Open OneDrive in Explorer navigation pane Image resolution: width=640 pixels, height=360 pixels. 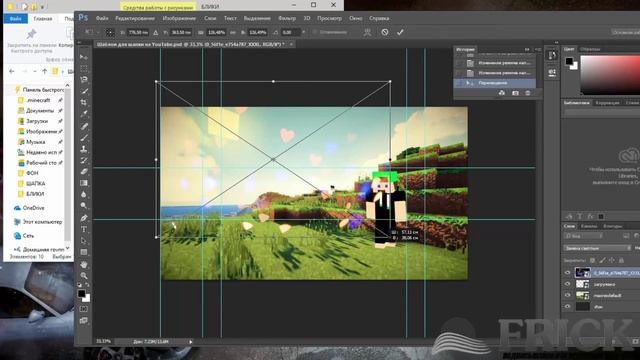(x=33, y=208)
